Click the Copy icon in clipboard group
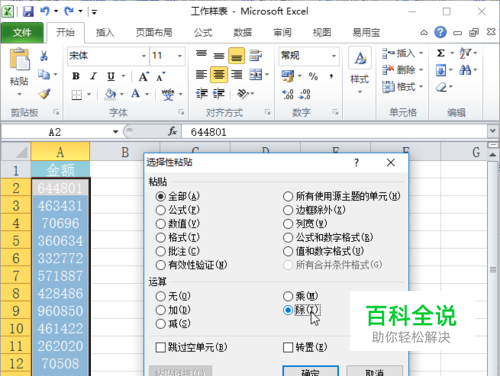 (x=44, y=74)
